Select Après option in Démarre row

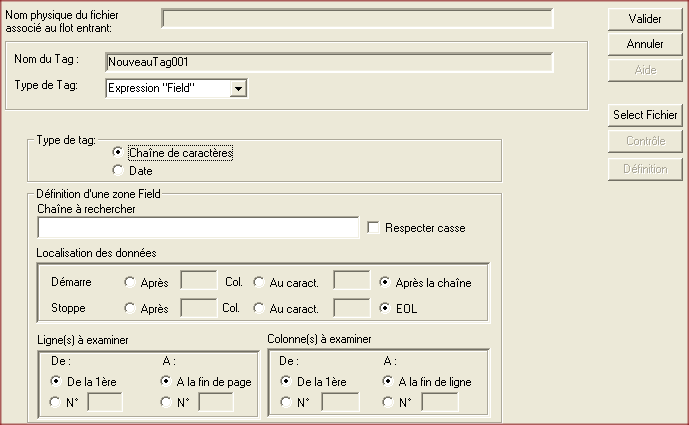(130, 283)
